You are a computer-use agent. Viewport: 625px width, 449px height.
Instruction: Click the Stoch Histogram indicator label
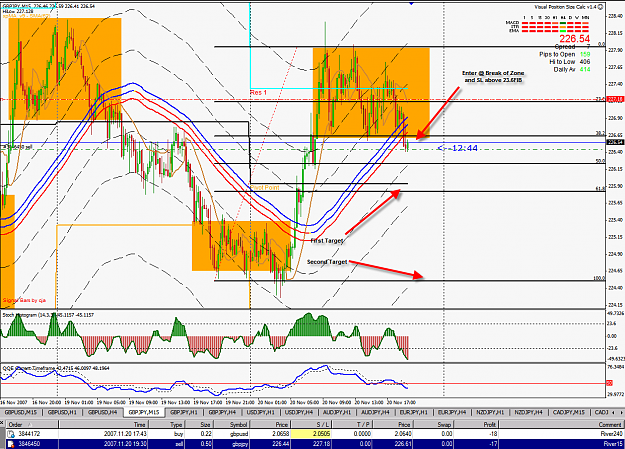click(48, 315)
